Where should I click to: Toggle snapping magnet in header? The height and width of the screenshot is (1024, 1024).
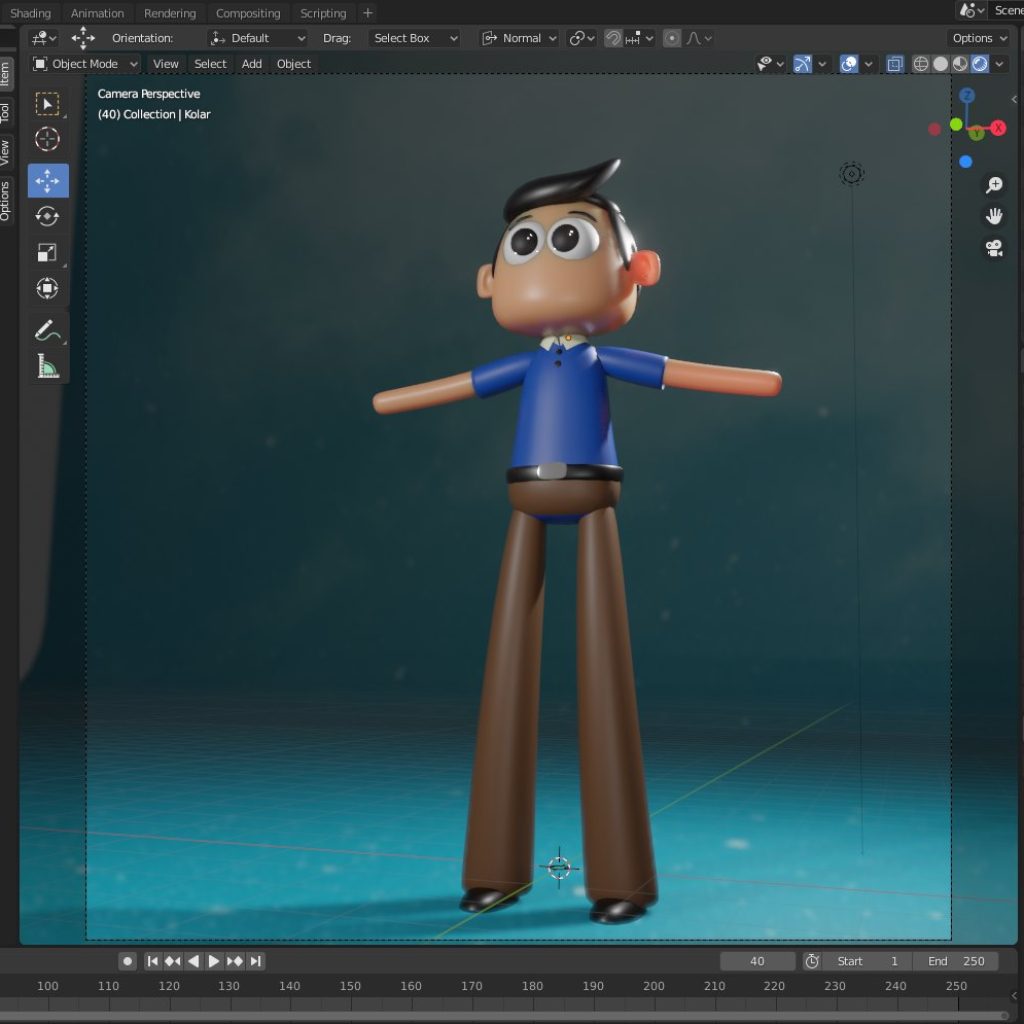(613, 38)
